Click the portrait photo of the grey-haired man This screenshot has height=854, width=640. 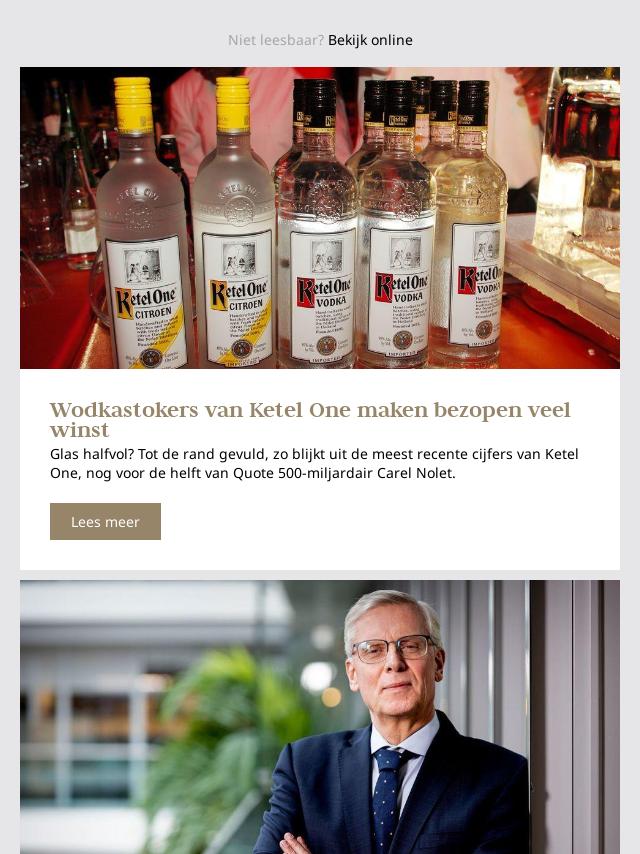320,717
